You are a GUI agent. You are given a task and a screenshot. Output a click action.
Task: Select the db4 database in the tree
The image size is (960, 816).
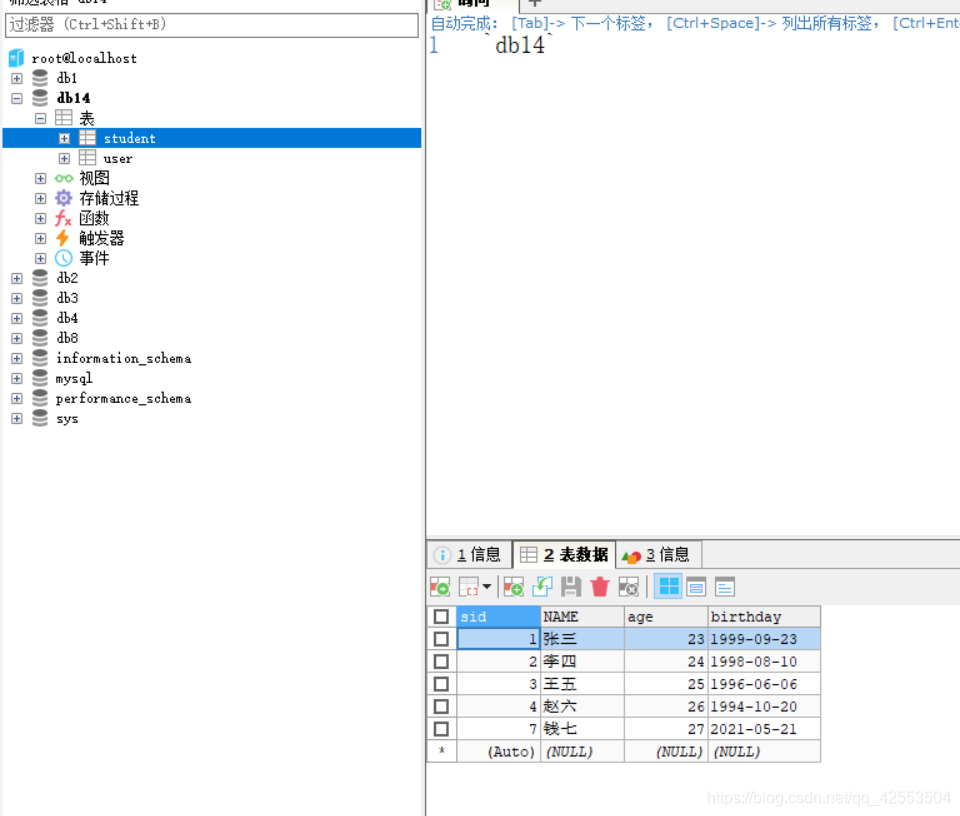67,318
